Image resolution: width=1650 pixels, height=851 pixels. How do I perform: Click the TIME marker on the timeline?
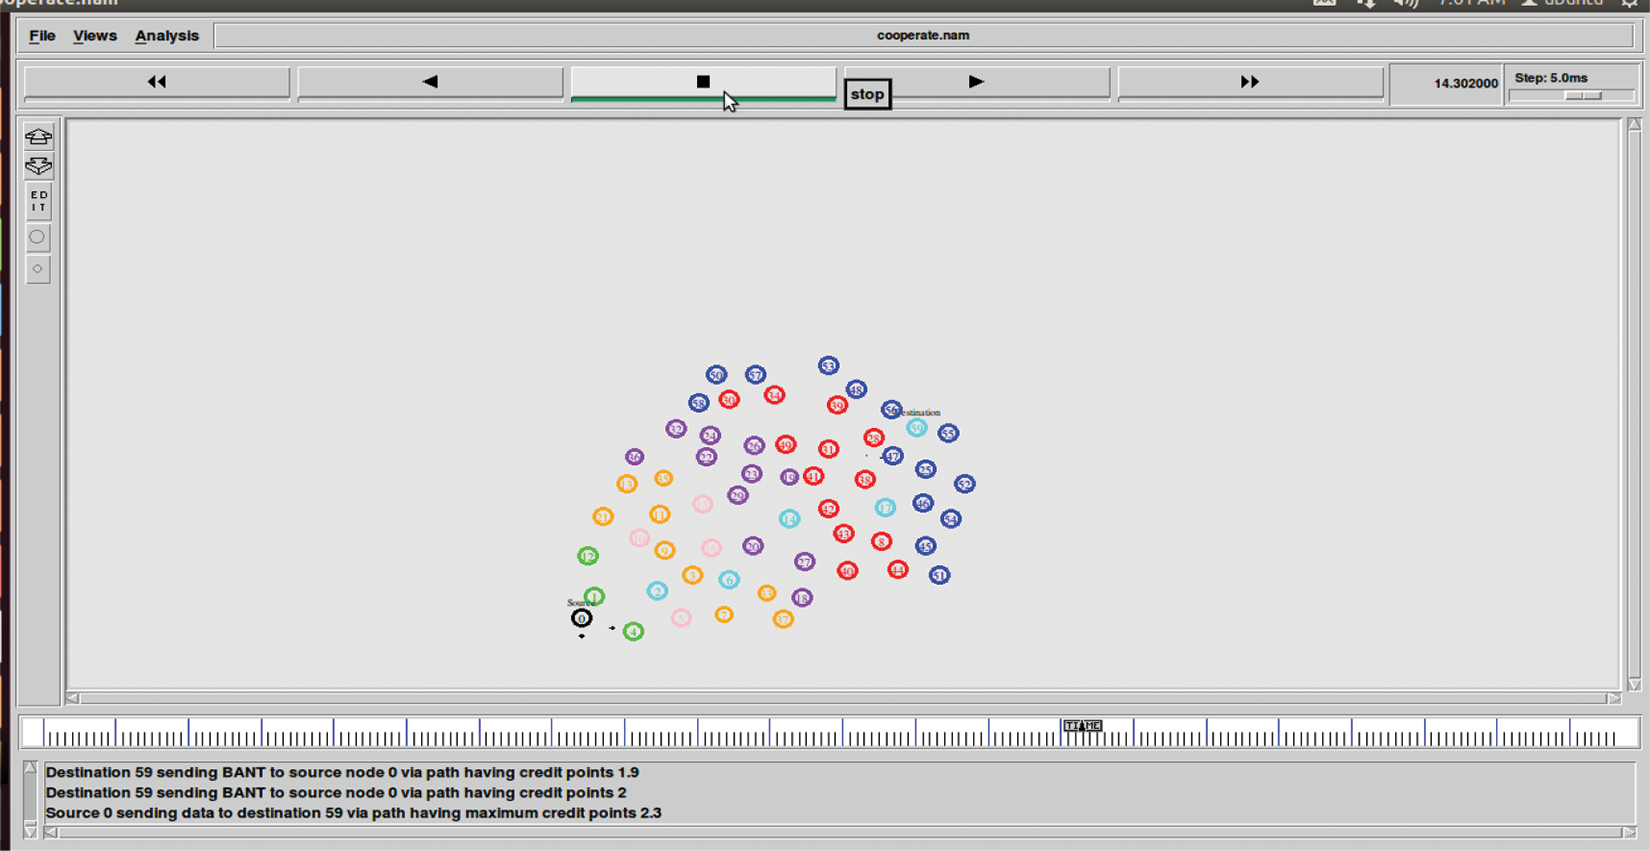(1082, 726)
